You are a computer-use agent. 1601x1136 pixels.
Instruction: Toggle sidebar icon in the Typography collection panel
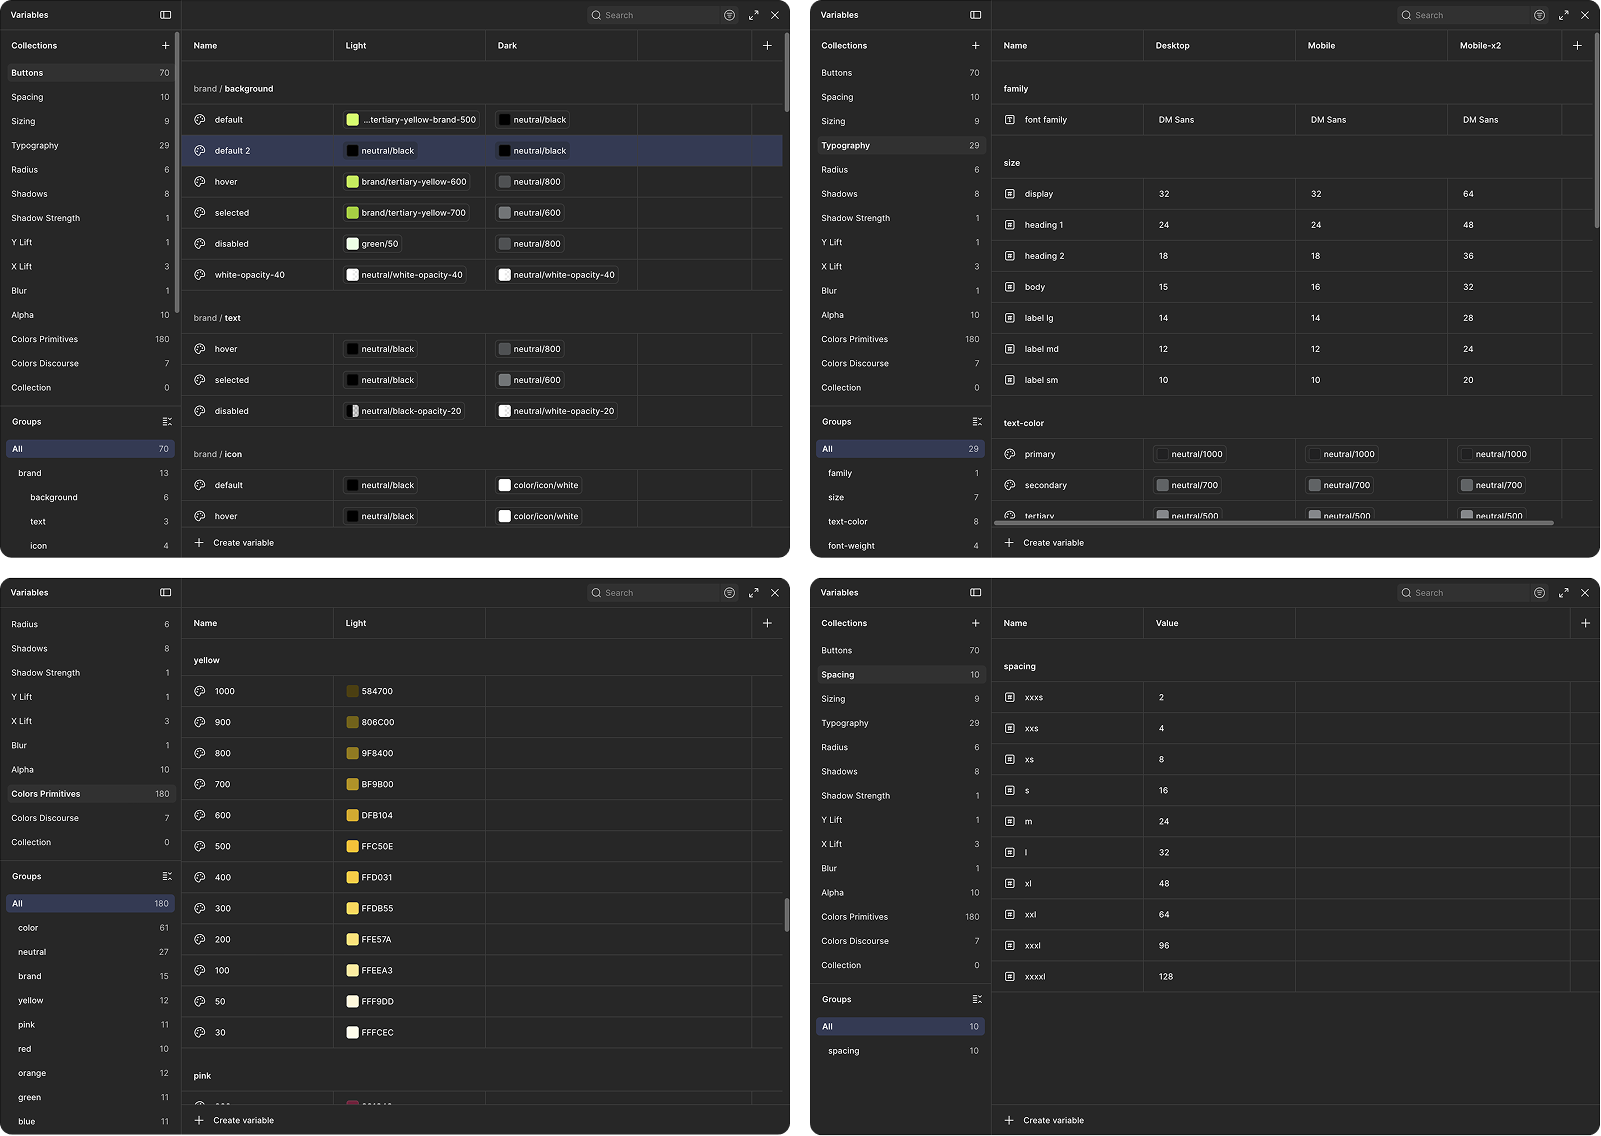pyautogui.click(x=975, y=15)
